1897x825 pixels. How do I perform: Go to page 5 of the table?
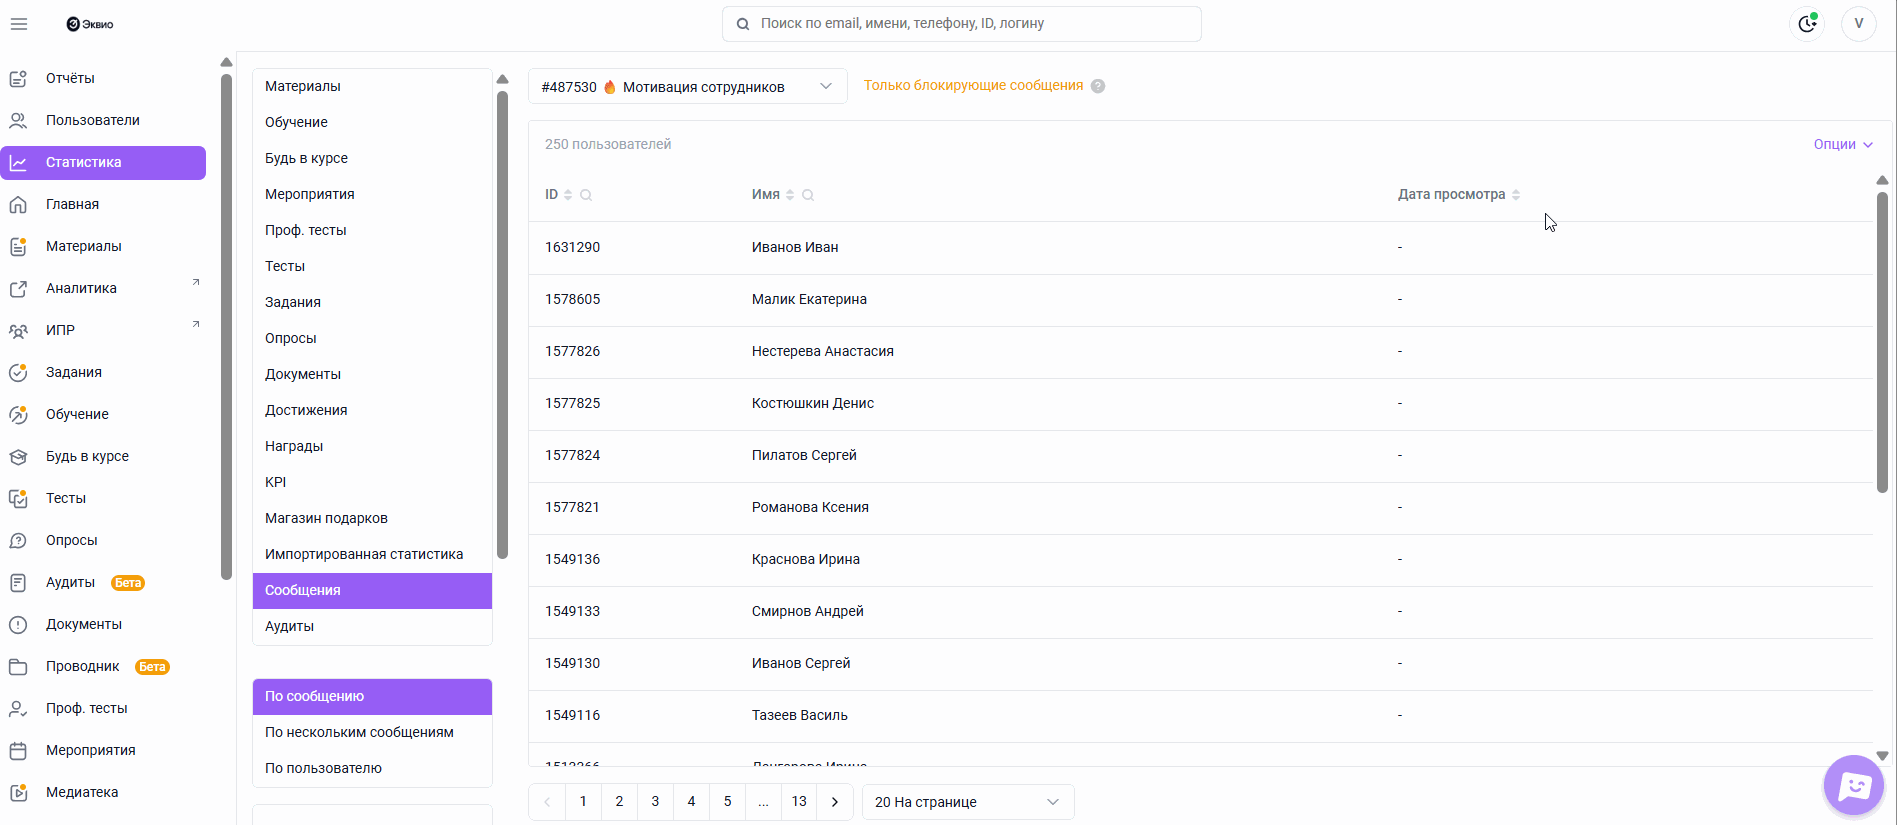click(727, 802)
